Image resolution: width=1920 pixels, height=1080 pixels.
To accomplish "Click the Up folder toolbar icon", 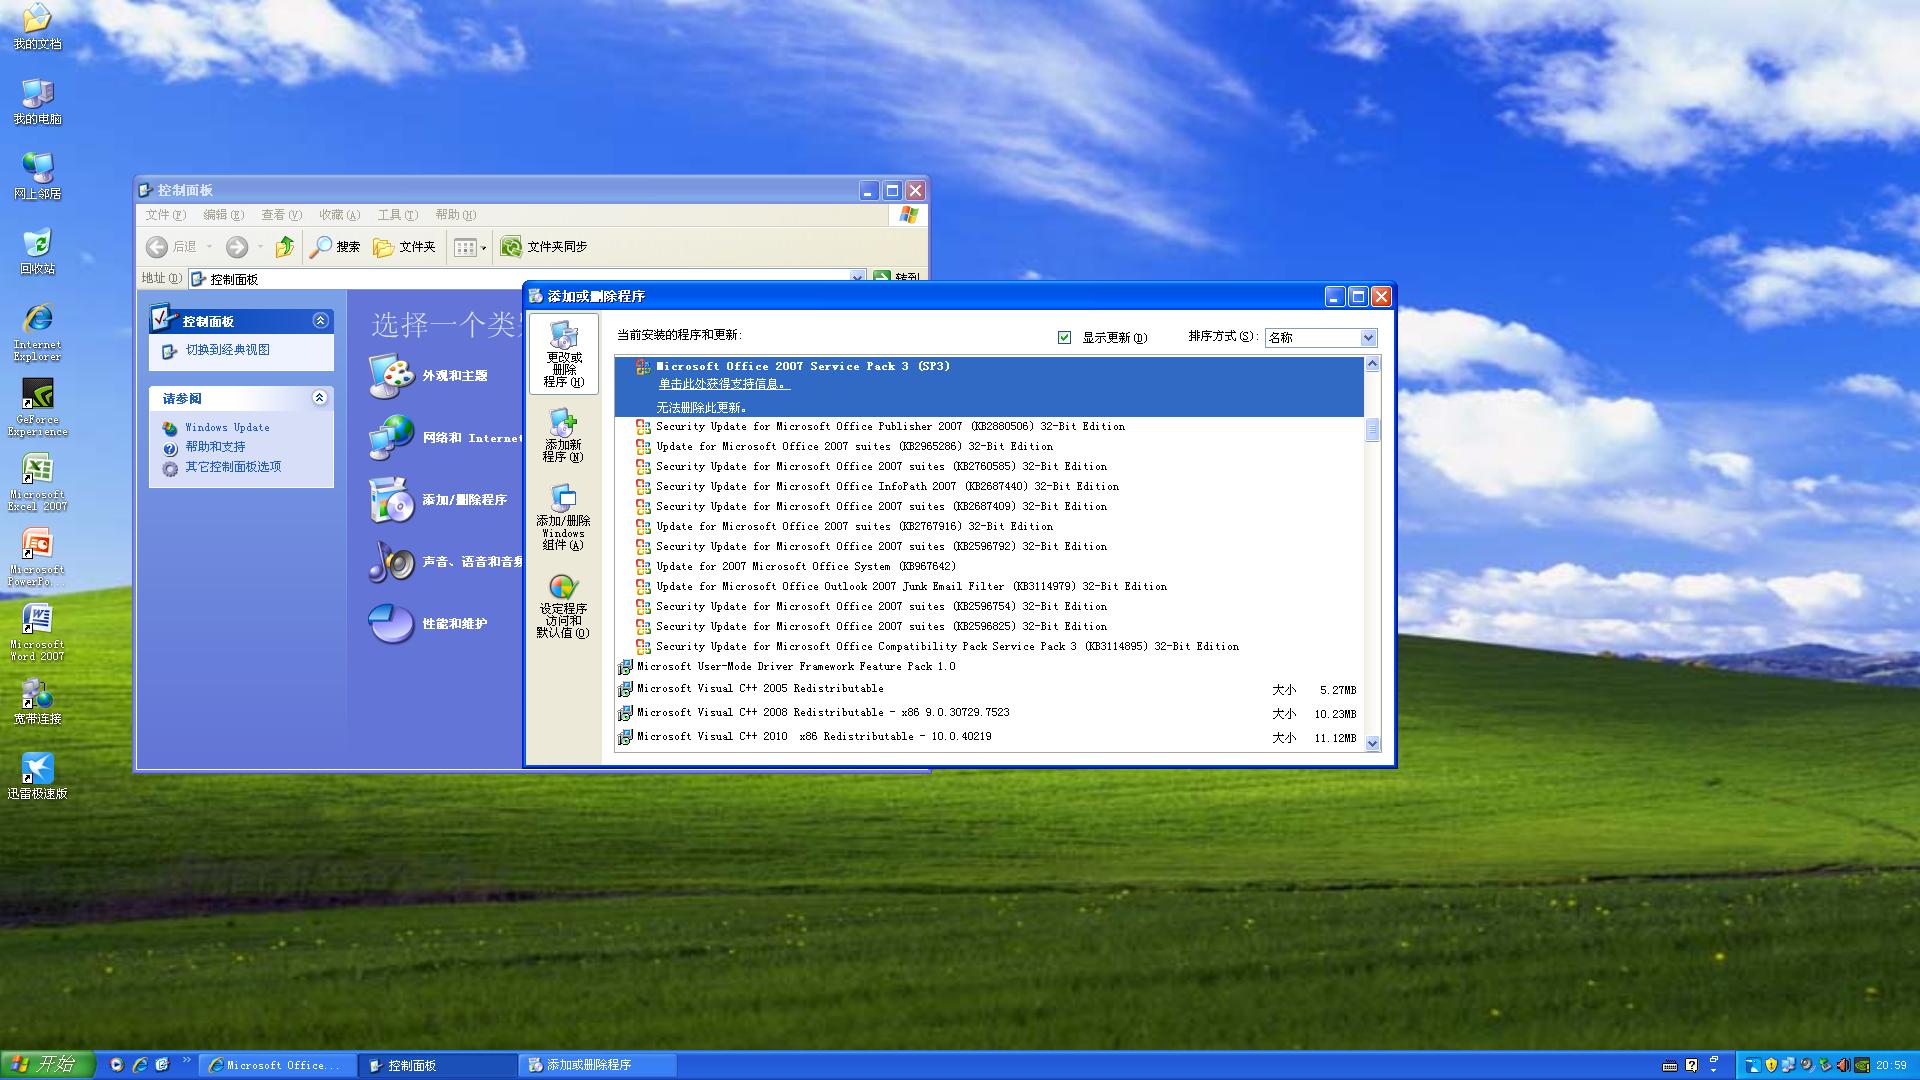I will (x=284, y=247).
